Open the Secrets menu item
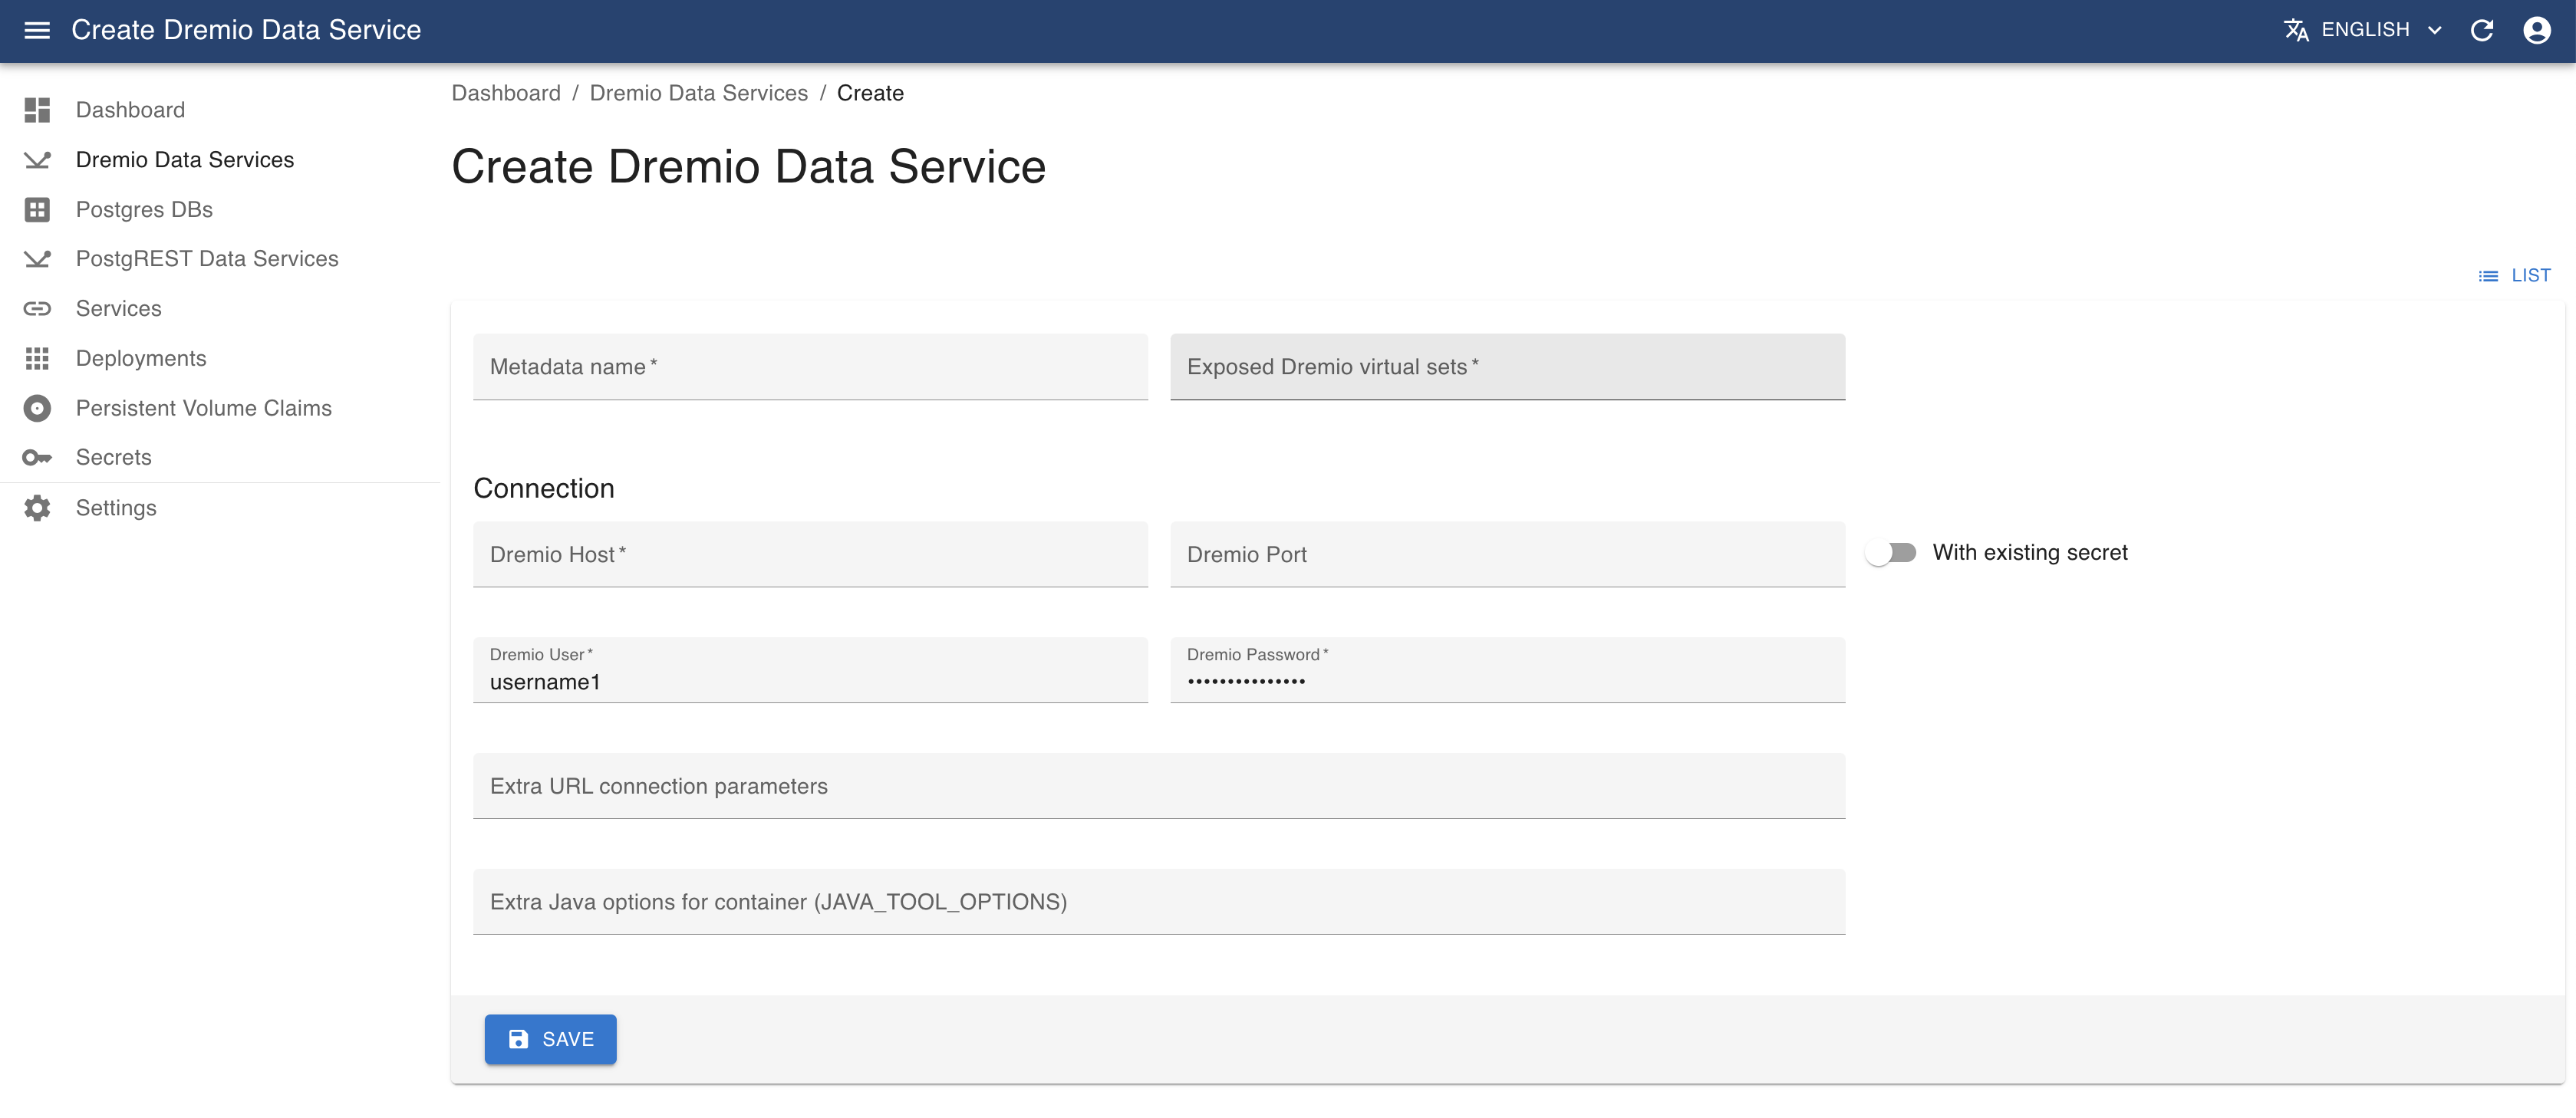The image size is (2576, 1118). click(220, 457)
